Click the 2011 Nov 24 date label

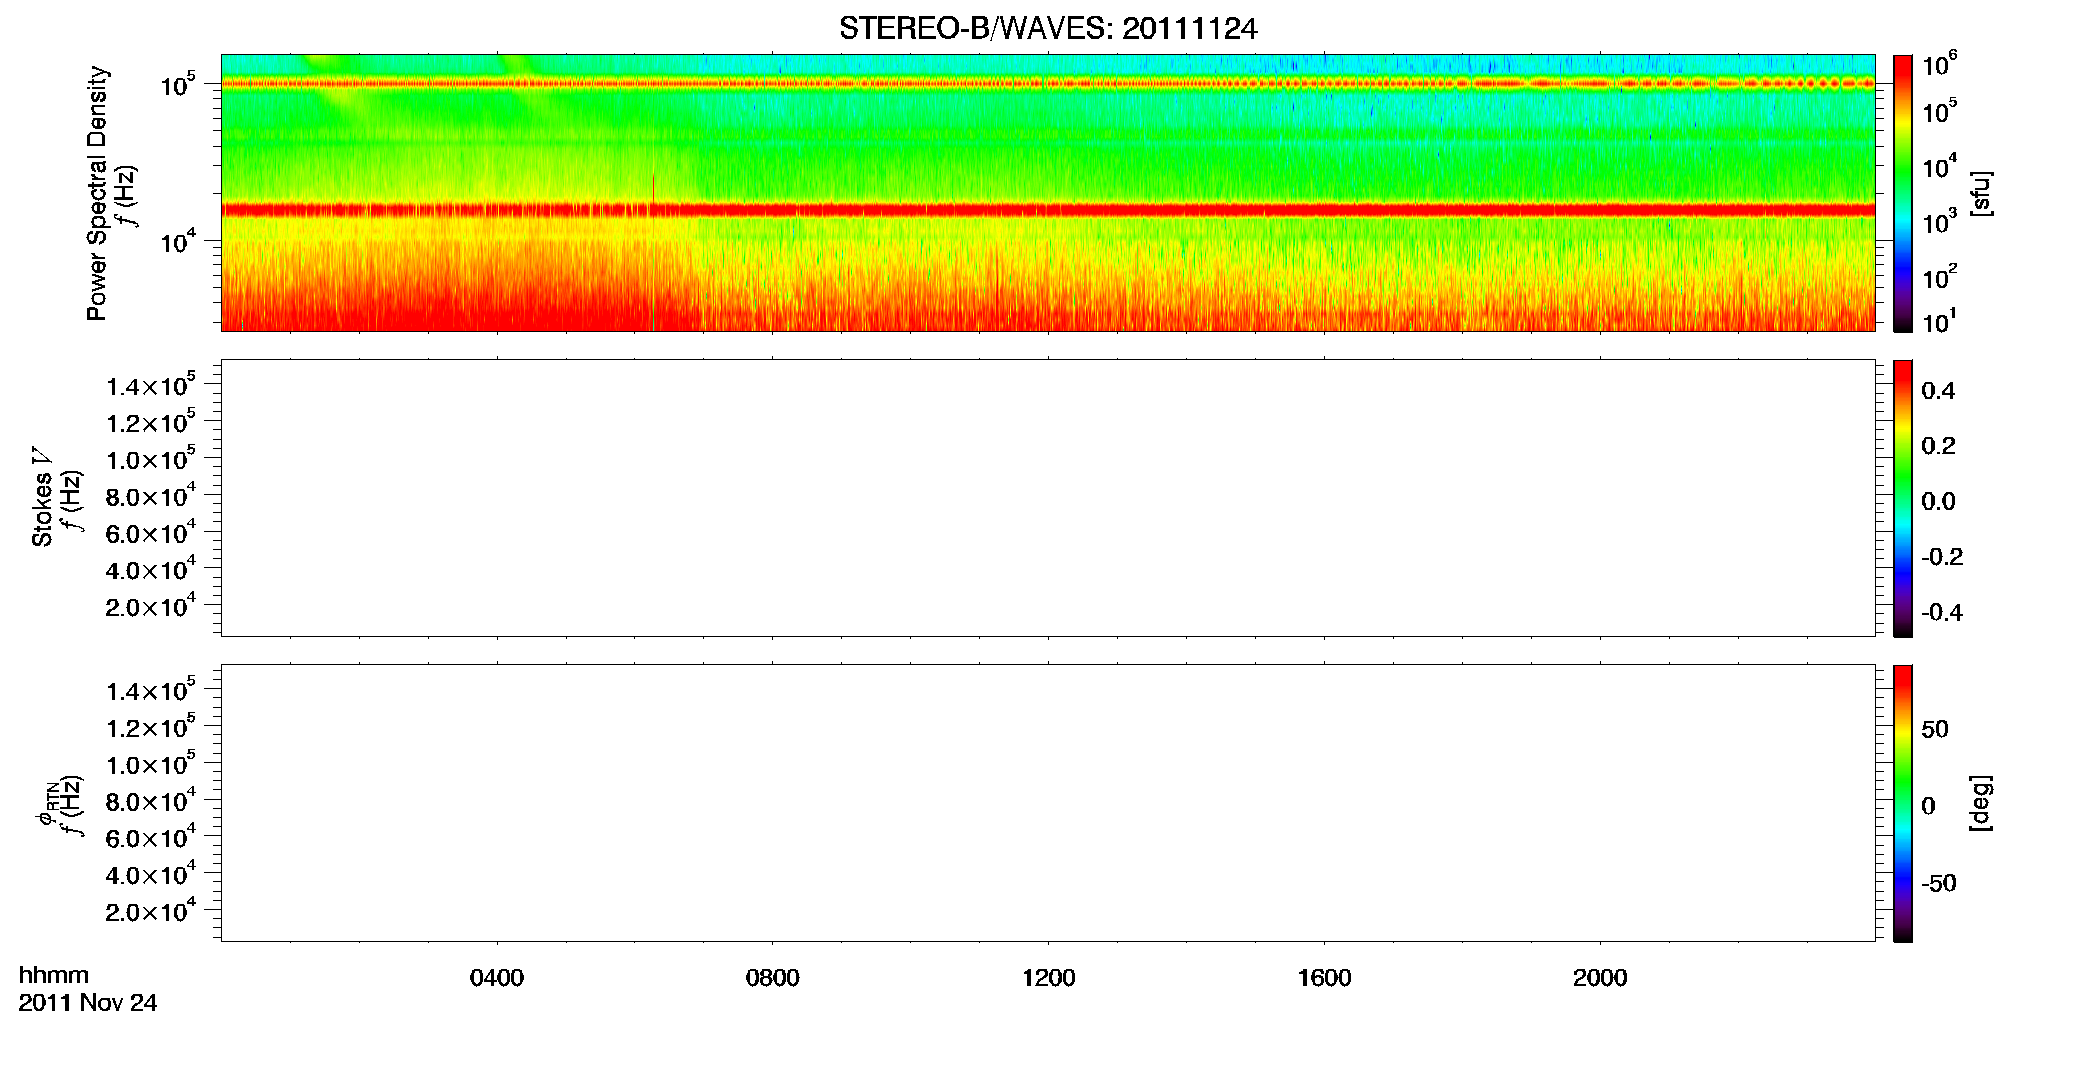click(88, 1003)
